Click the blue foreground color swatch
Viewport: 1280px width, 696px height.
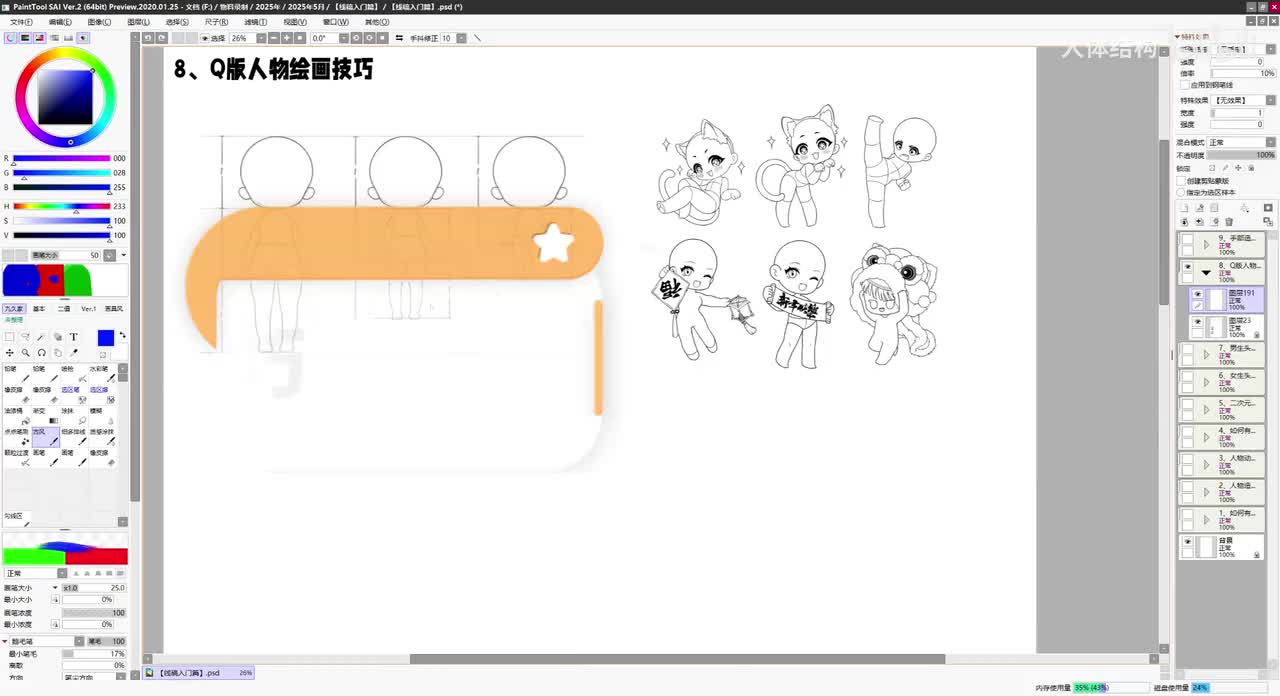coord(106,338)
